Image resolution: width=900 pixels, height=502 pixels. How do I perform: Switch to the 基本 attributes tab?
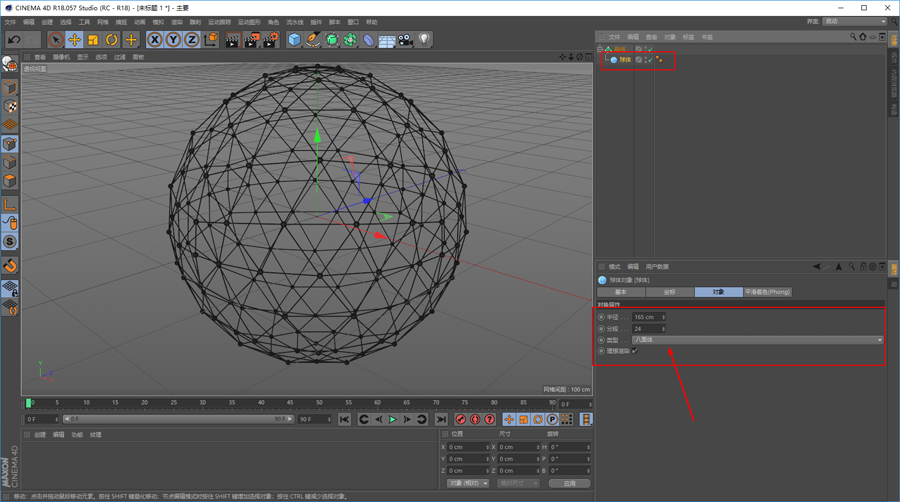(621, 292)
